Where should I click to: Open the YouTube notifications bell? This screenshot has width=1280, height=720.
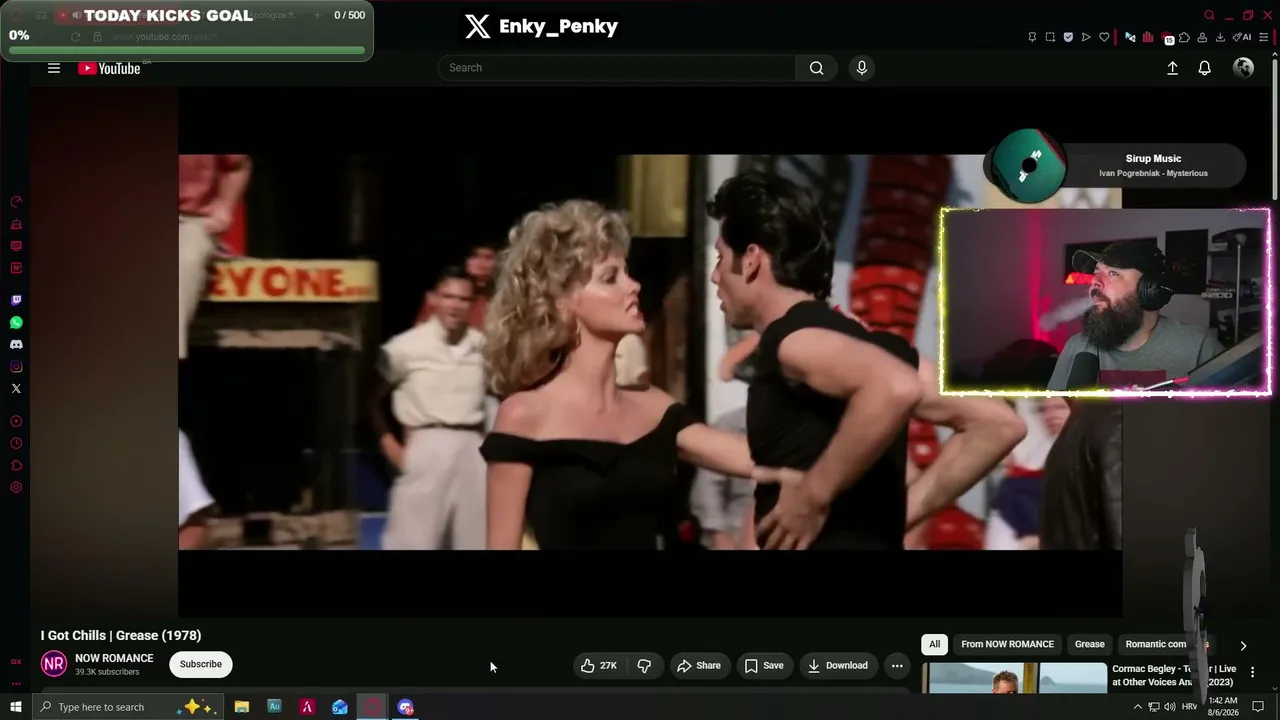[1205, 68]
